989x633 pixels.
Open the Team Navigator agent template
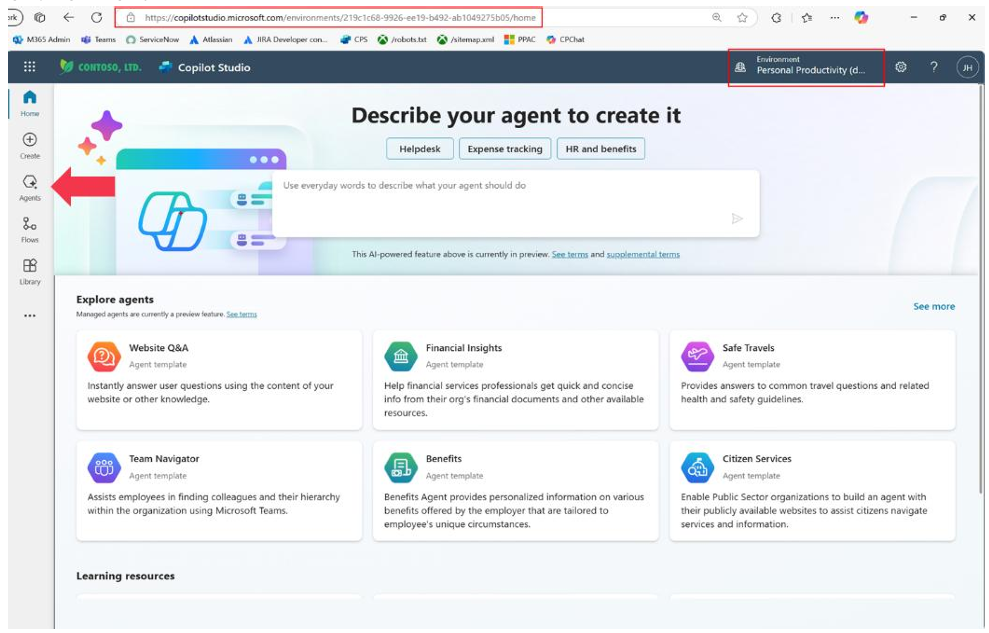pos(219,491)
